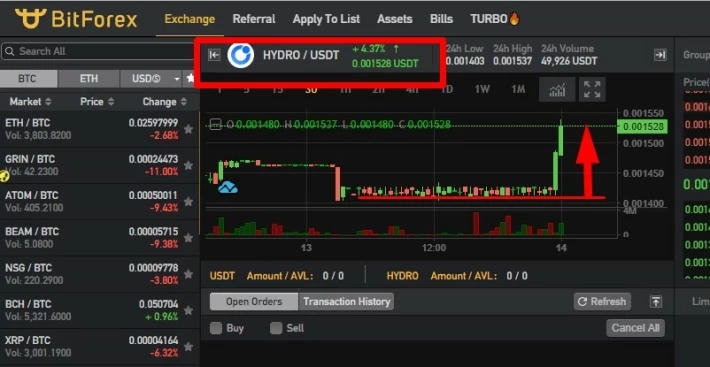Screen dimensions: 710x367
Task: Click the 24h High value 0.001537
Action: click(x=513, y=61)
